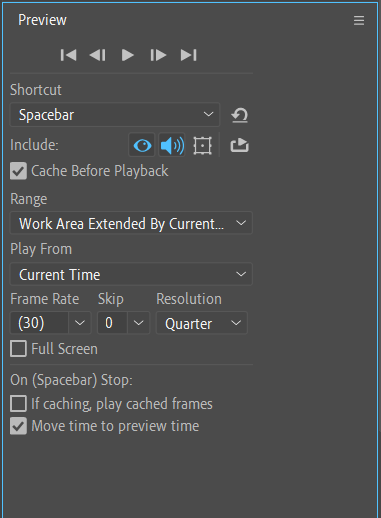
Task: Toggle overlays and layer controls icon
Action: [x=202, y=145]
